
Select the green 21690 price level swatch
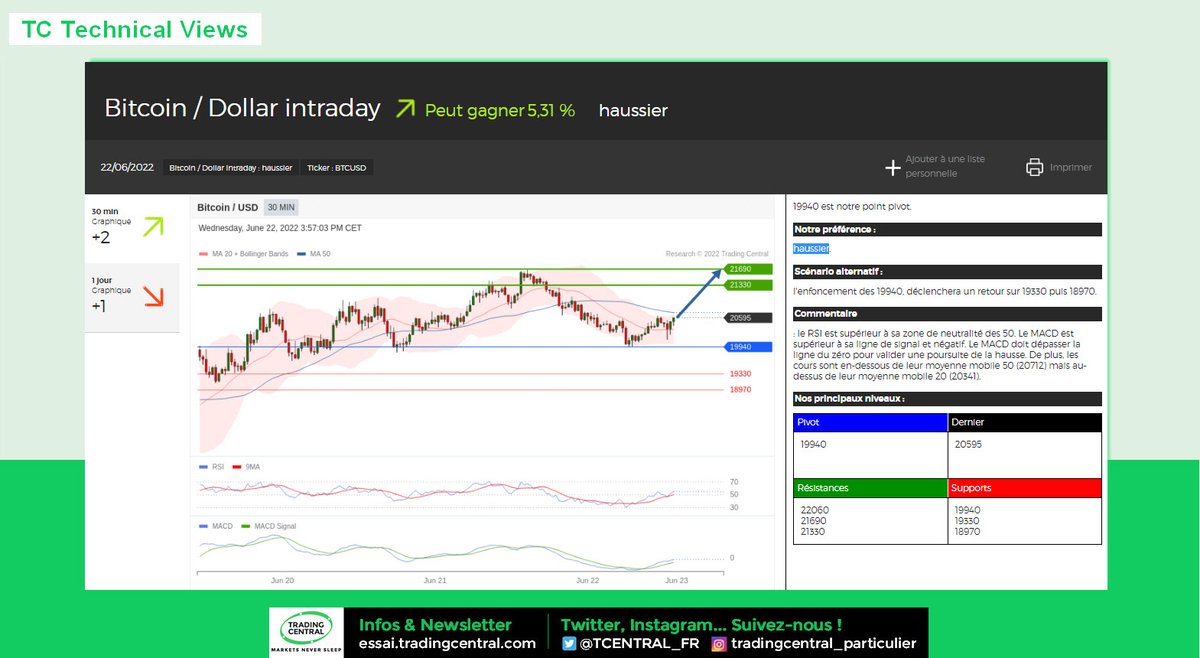(x=746, y=268)
